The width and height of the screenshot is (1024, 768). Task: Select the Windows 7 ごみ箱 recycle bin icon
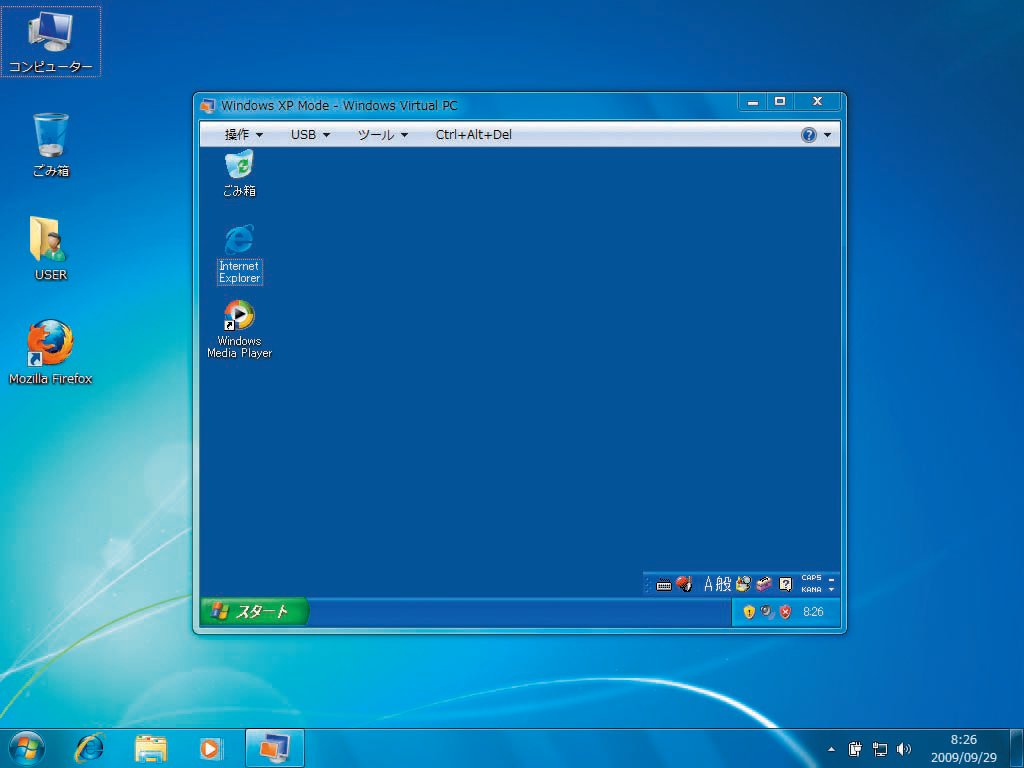coord(51,145)
